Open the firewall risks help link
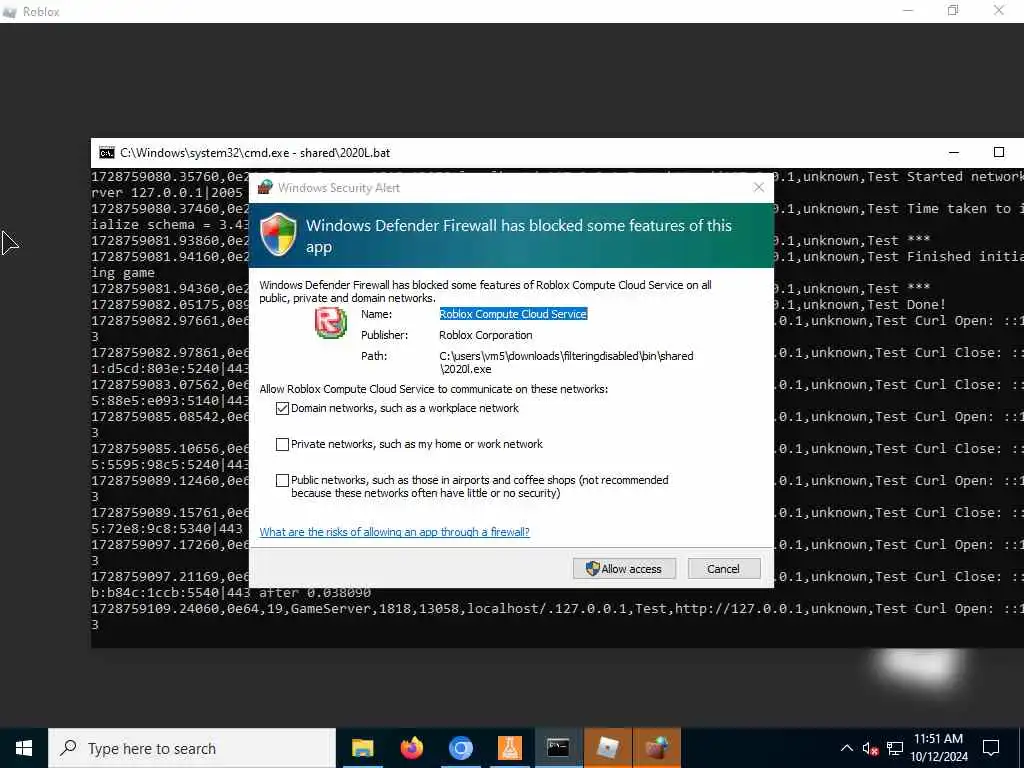The image size is (1024, 768). pyautogui.click(x=394, y=532)
